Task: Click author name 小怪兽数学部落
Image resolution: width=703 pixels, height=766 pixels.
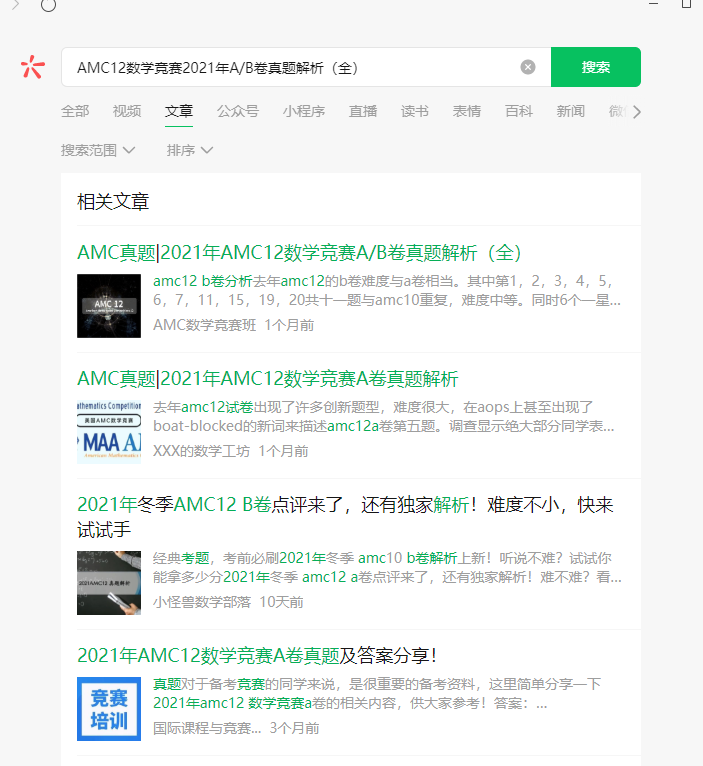Action: (x=202, y=602)
